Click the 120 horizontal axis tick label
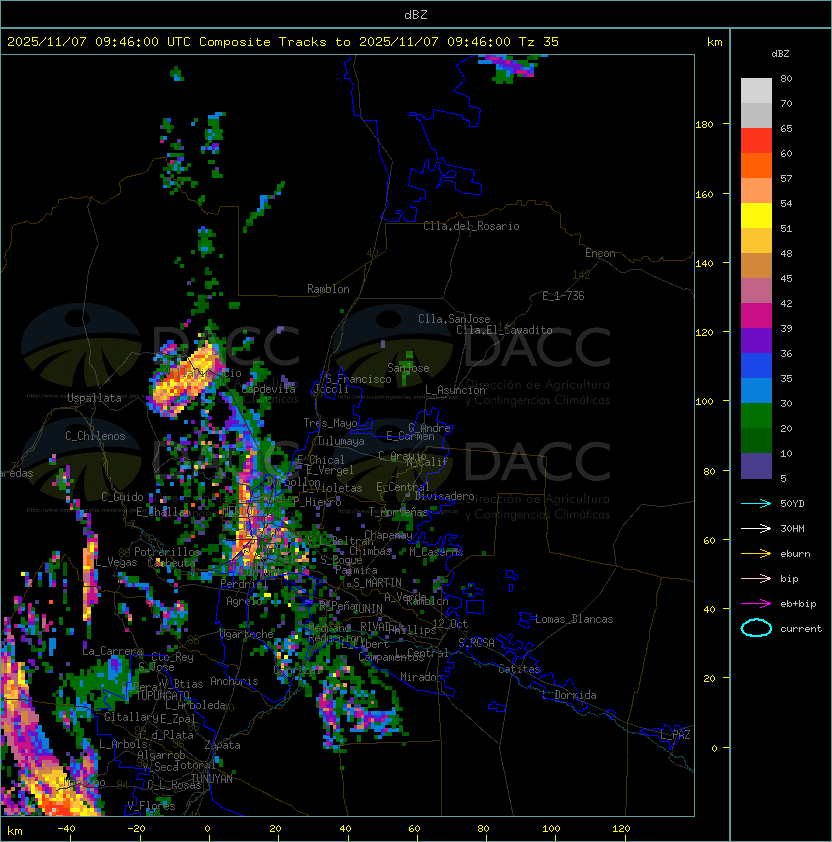Viewport: 832px width, 842px height. click(x=621, y=829)
